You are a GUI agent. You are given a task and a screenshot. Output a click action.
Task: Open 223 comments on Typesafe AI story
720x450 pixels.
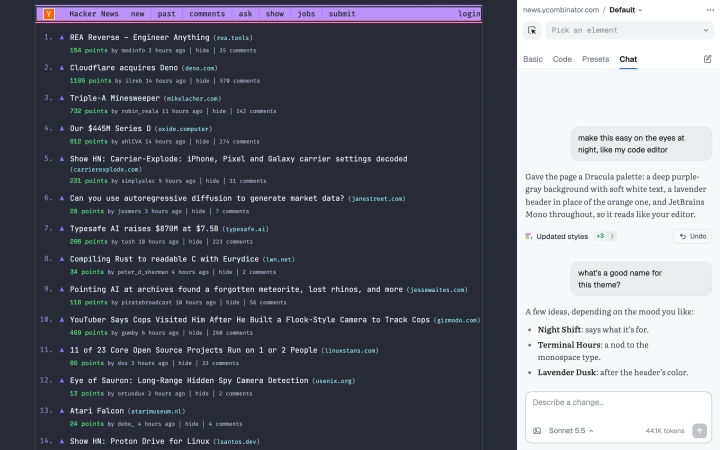click(x=232, y=242)
